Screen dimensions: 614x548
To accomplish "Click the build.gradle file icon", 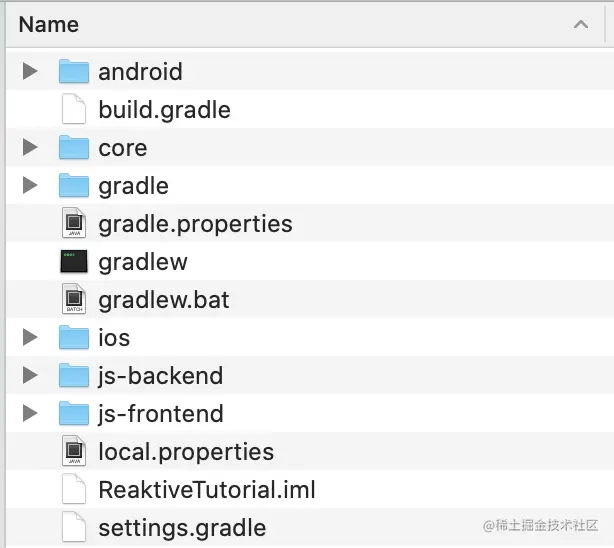I will pos(74,109).
